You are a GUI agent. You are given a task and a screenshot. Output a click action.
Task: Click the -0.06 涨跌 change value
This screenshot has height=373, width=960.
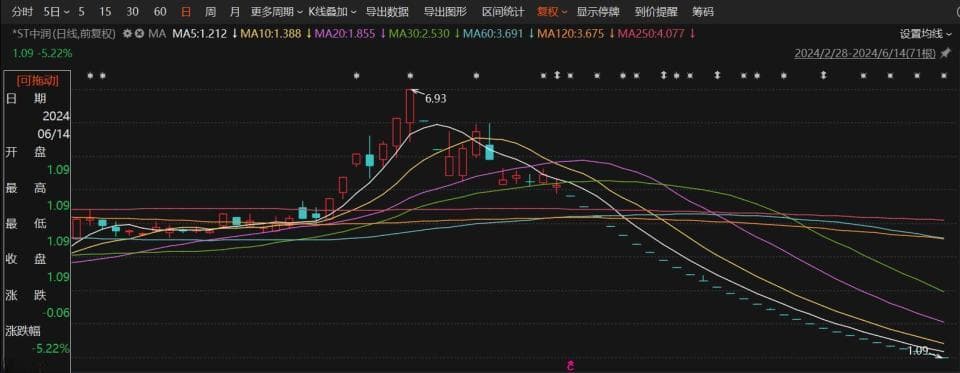click(x=56, y=313)
